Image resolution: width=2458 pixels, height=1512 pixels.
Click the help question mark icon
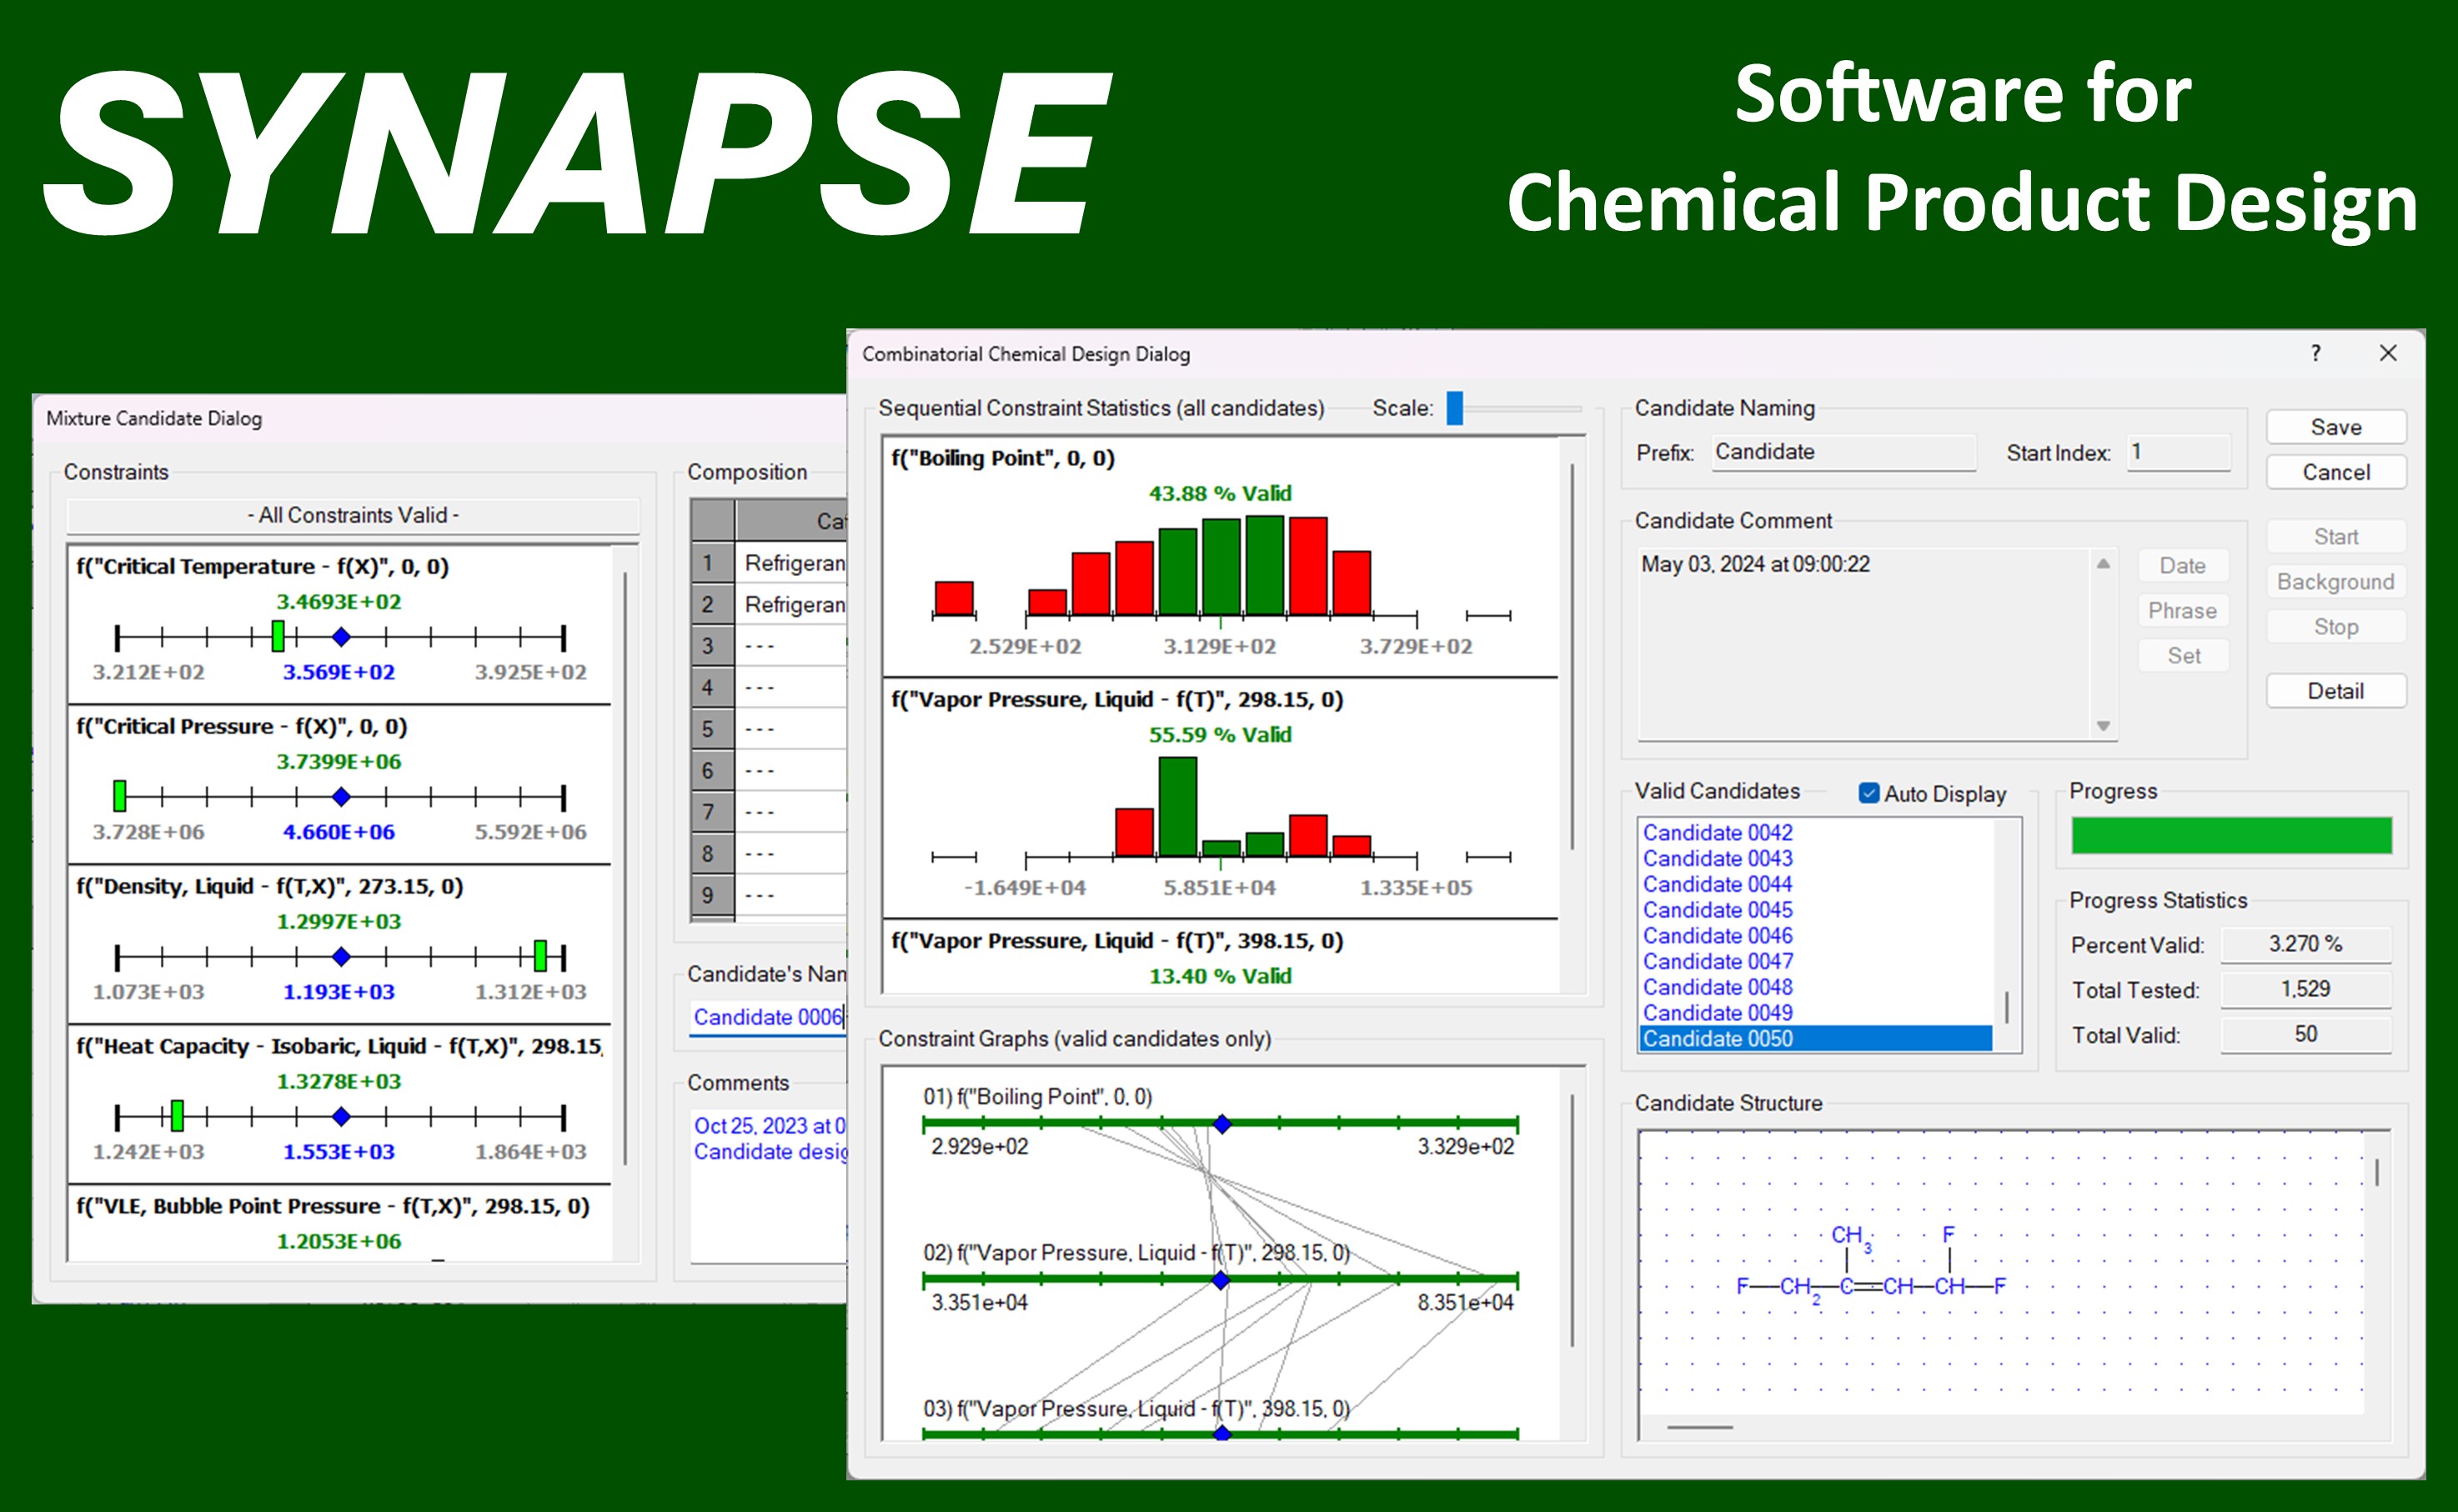(x=2315, y=353)
